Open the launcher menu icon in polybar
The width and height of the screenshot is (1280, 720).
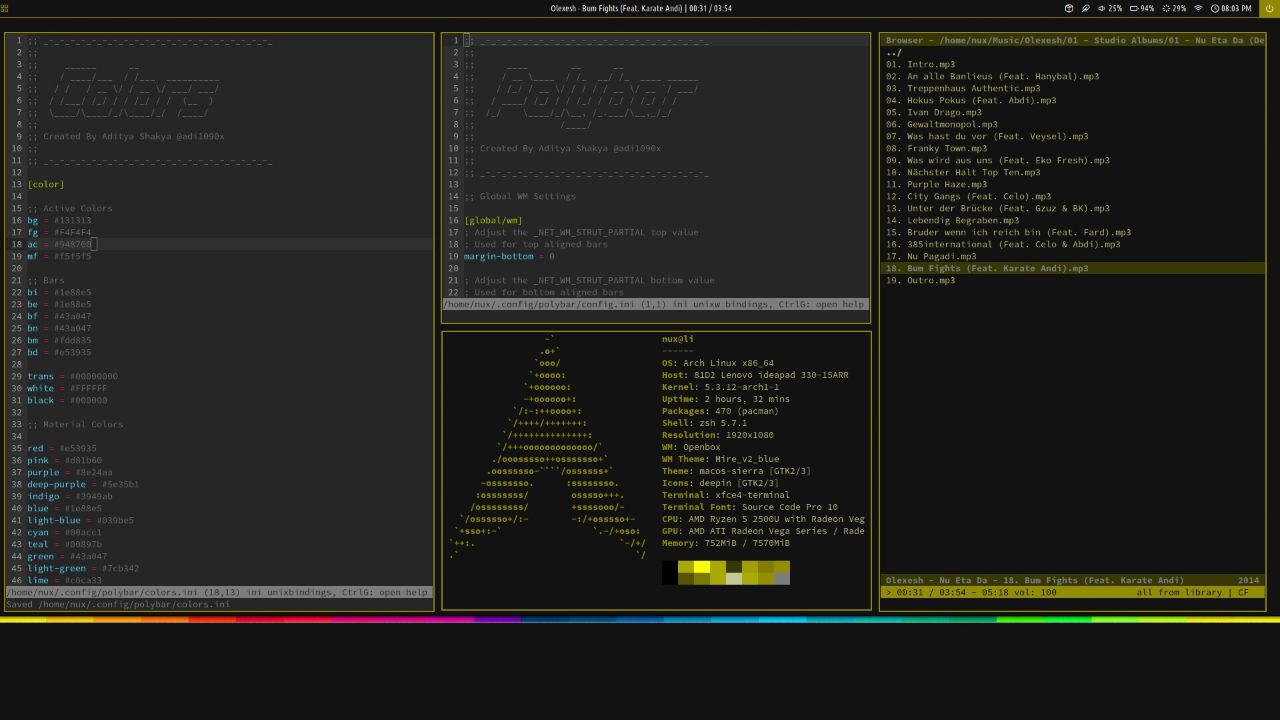pyautogui.click(x=5, y=8)
